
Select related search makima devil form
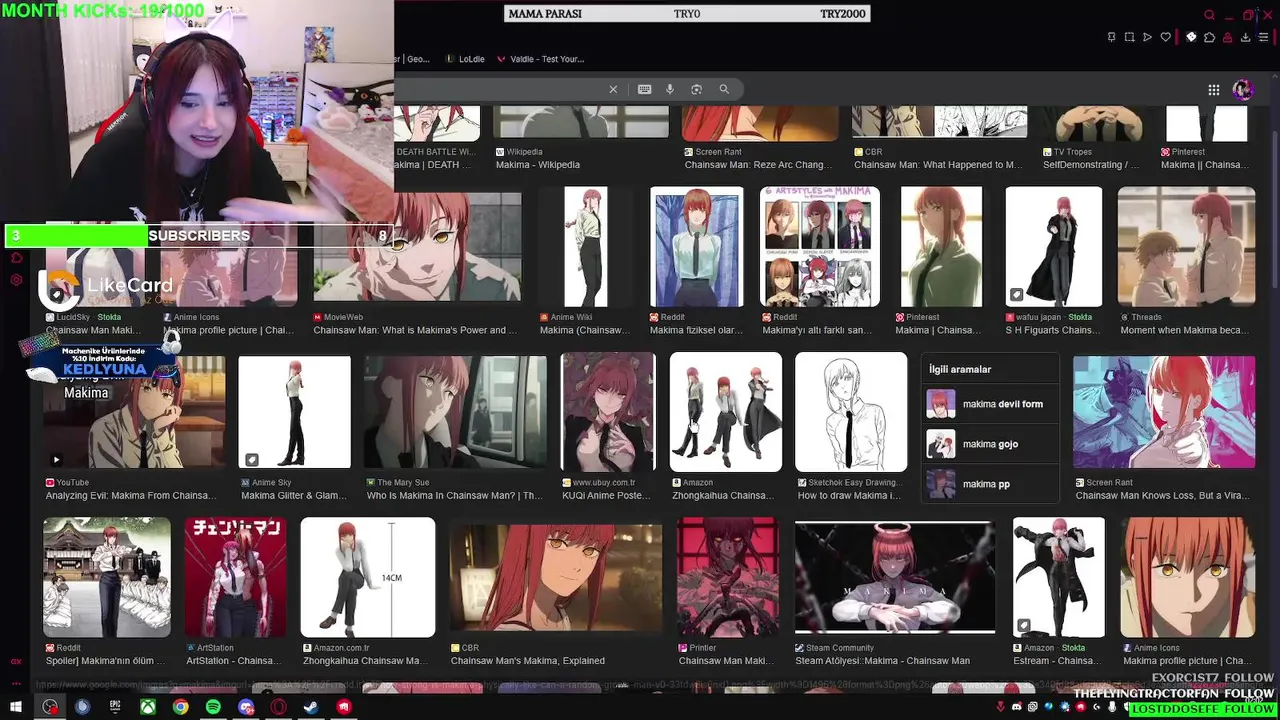pos(990,404)
